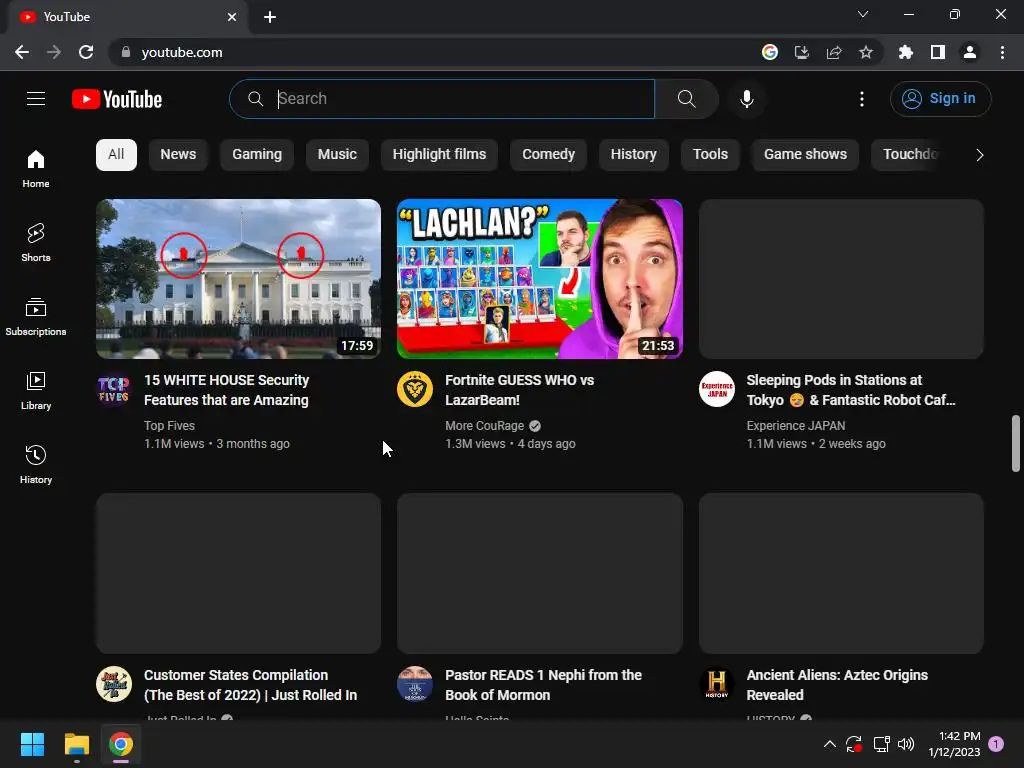Select the Gaming filter chip
The width and height of the screenshot is (1024, 768).
point(257,154)
